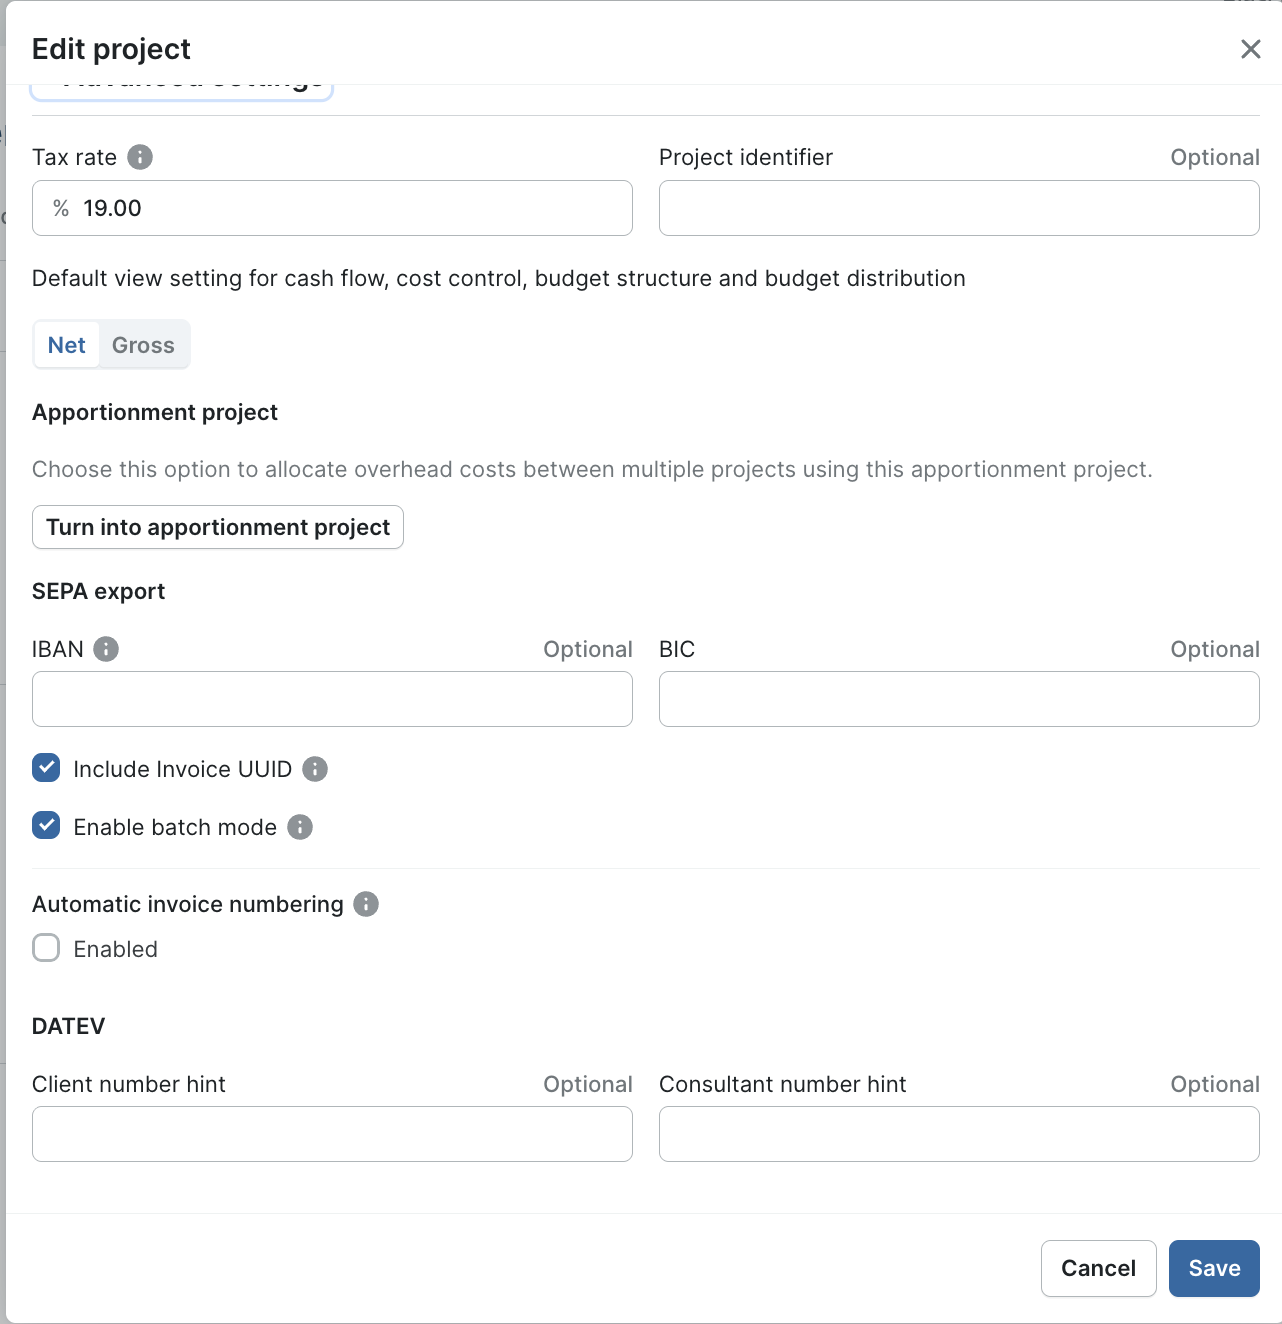
Task: Focus the Project identifier input field
Action: pos(959,208)
